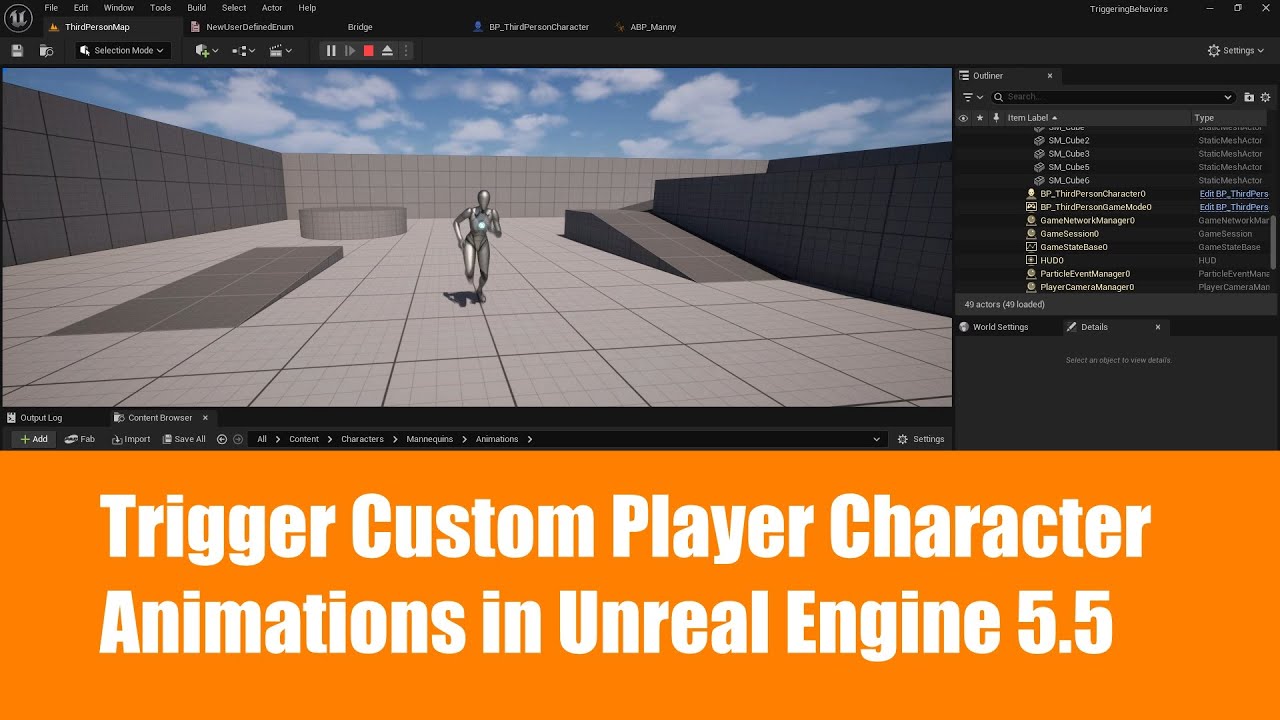This screenshot has height=720, width=1280.
Task: Open the Help menu
Action: pos(307,8)
